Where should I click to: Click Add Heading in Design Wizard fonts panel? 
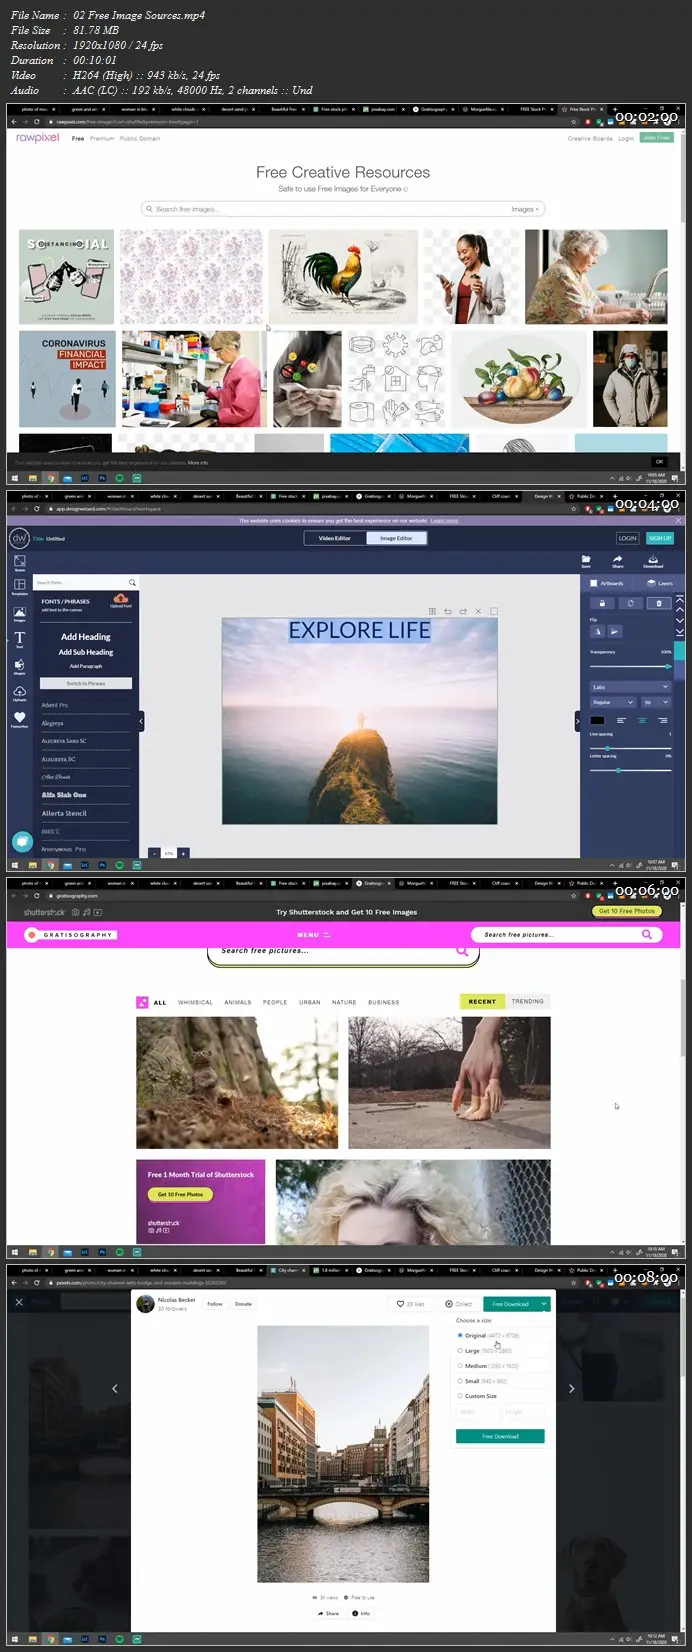[x=86, y=637]
